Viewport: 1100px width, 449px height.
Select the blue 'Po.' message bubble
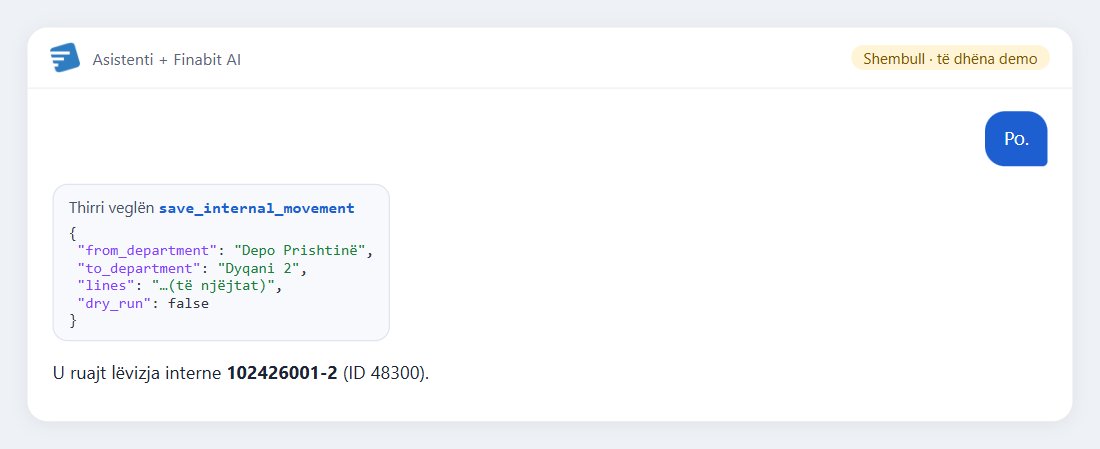click(x=1016, y=139)
